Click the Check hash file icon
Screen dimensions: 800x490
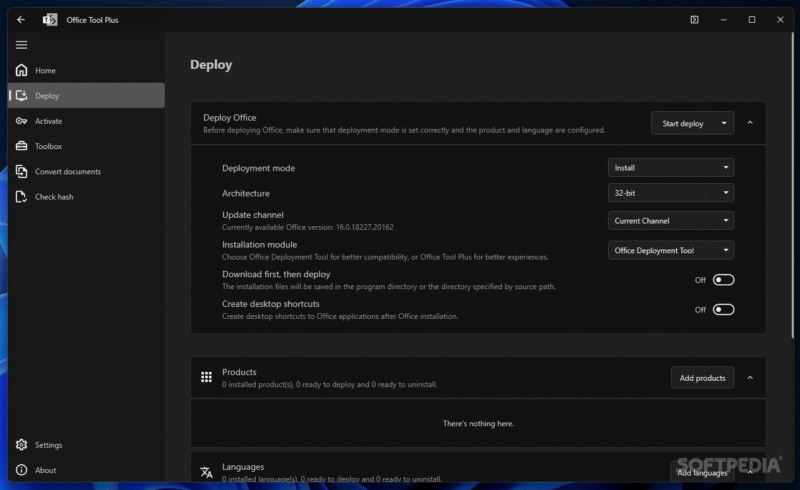[x=21, y=197]
